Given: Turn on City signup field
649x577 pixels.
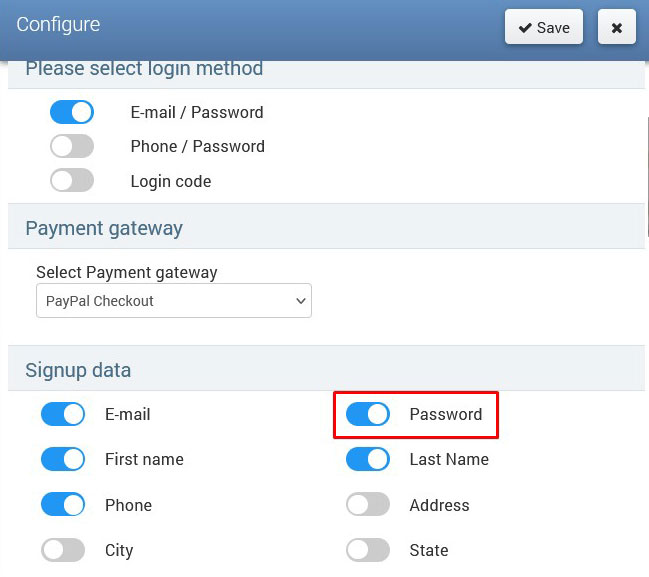Looking at the screenshot, I should pos(63,550).
